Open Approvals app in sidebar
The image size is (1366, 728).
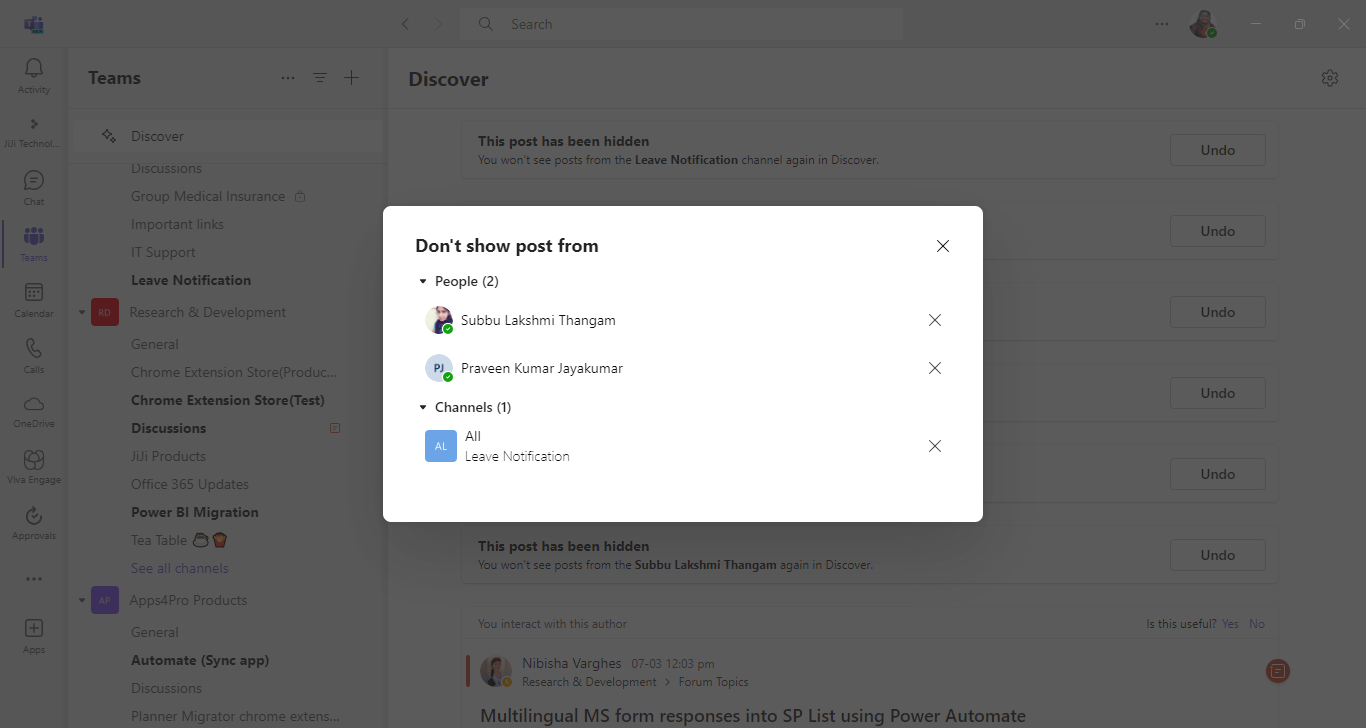(x=34, y=522)
